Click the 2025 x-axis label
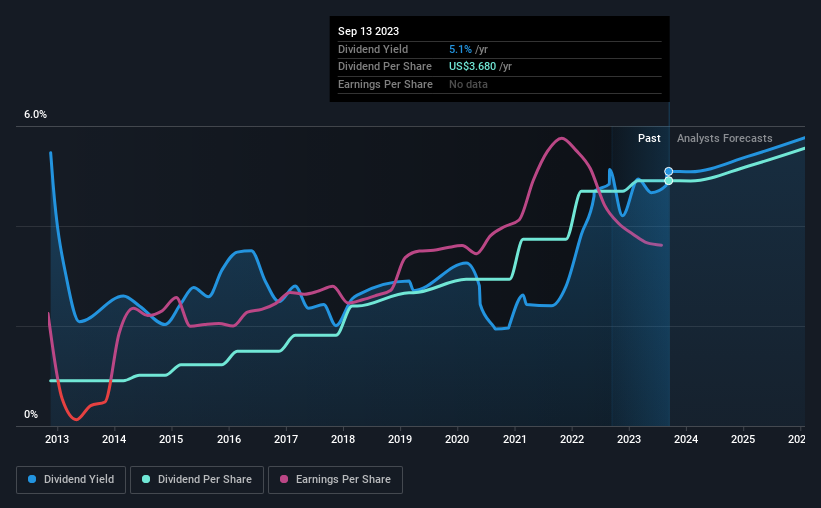 pos(743,439)
